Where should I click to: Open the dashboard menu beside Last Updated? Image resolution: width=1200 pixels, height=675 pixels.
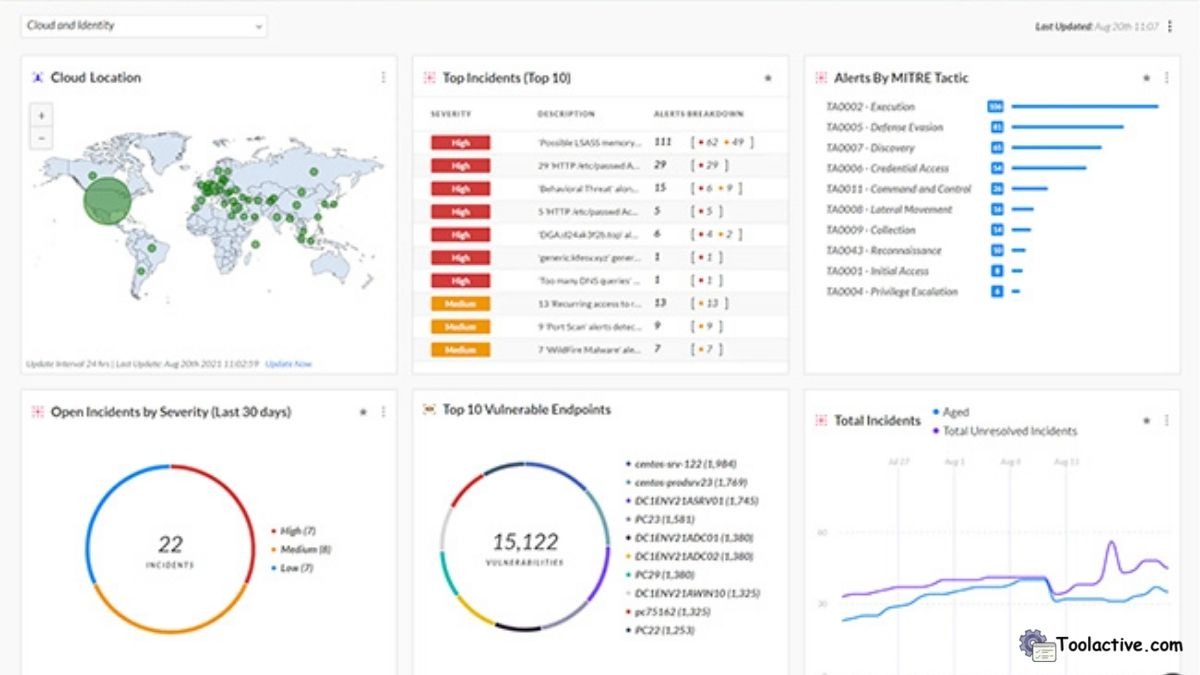tap(1170, 27)
